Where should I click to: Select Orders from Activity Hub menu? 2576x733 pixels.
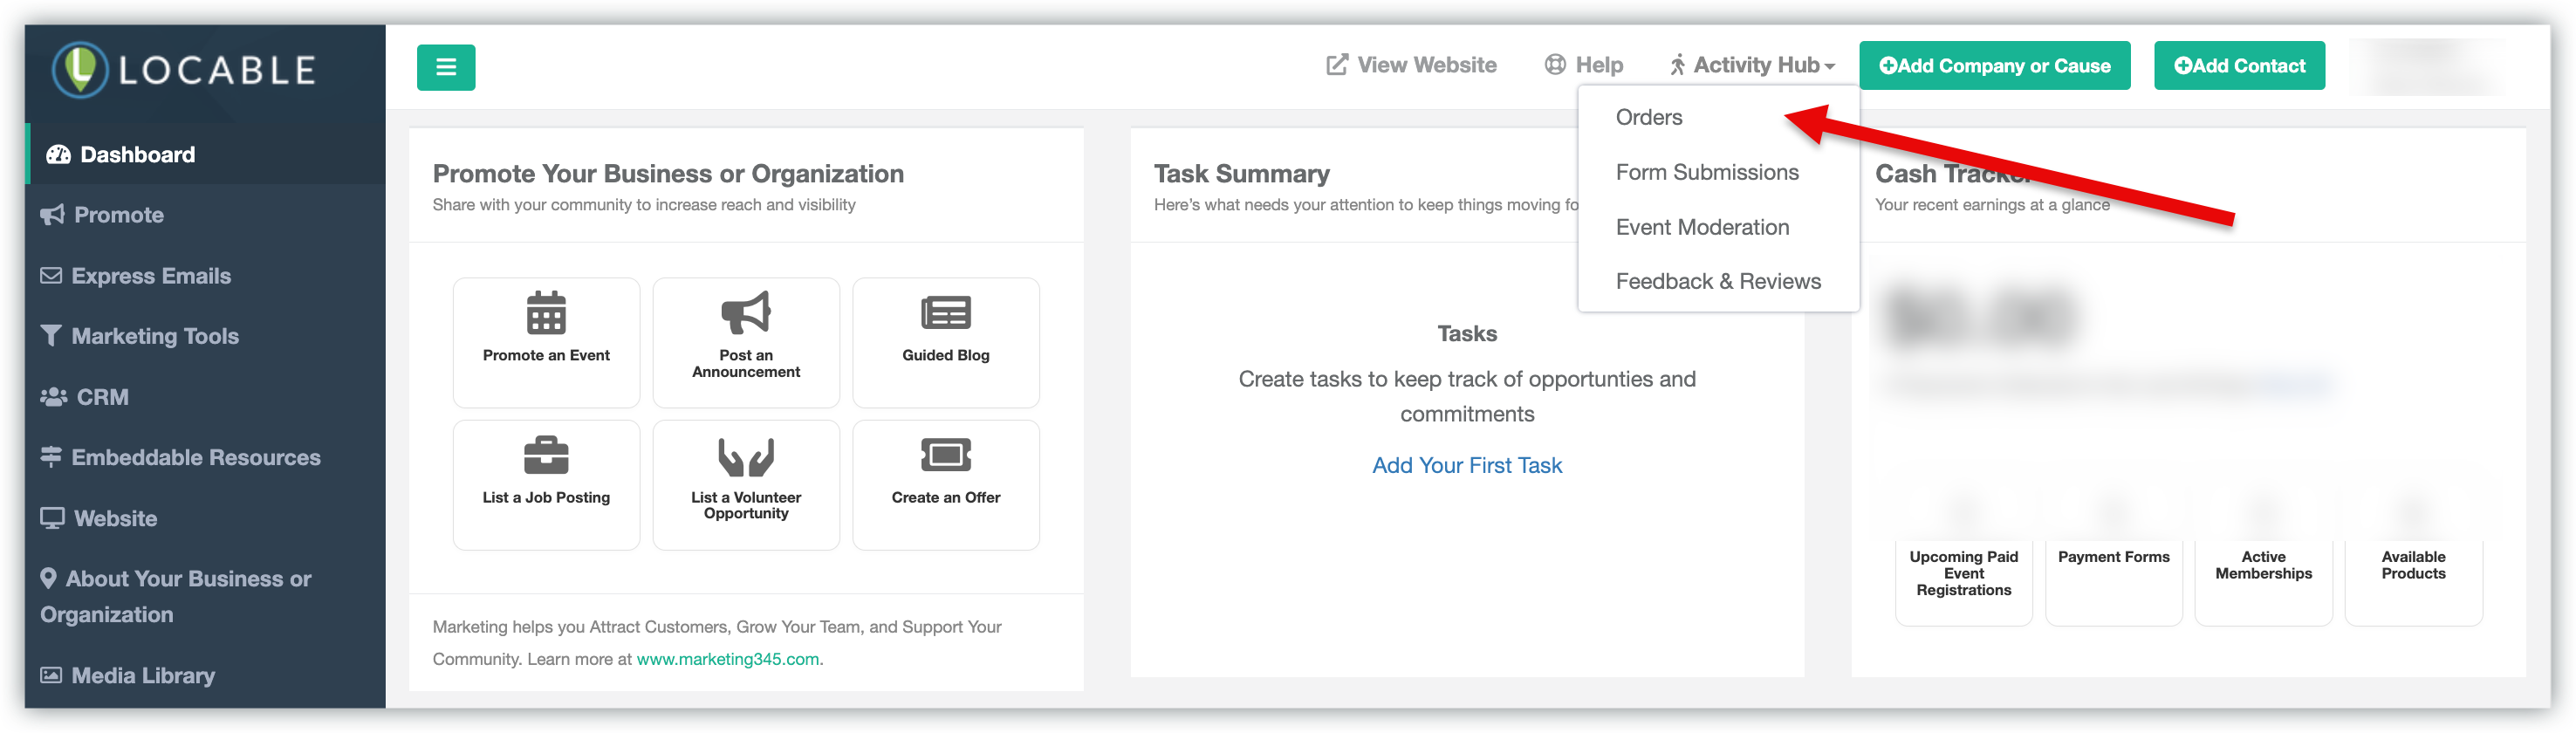click(x=1649, y=117)
